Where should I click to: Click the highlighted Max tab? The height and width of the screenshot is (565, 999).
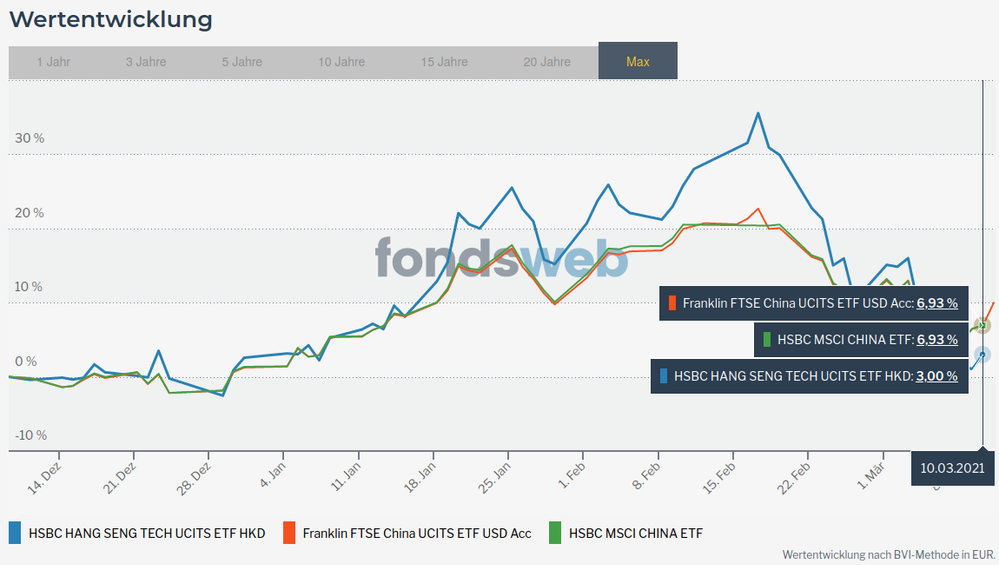(x=638, y=61)
